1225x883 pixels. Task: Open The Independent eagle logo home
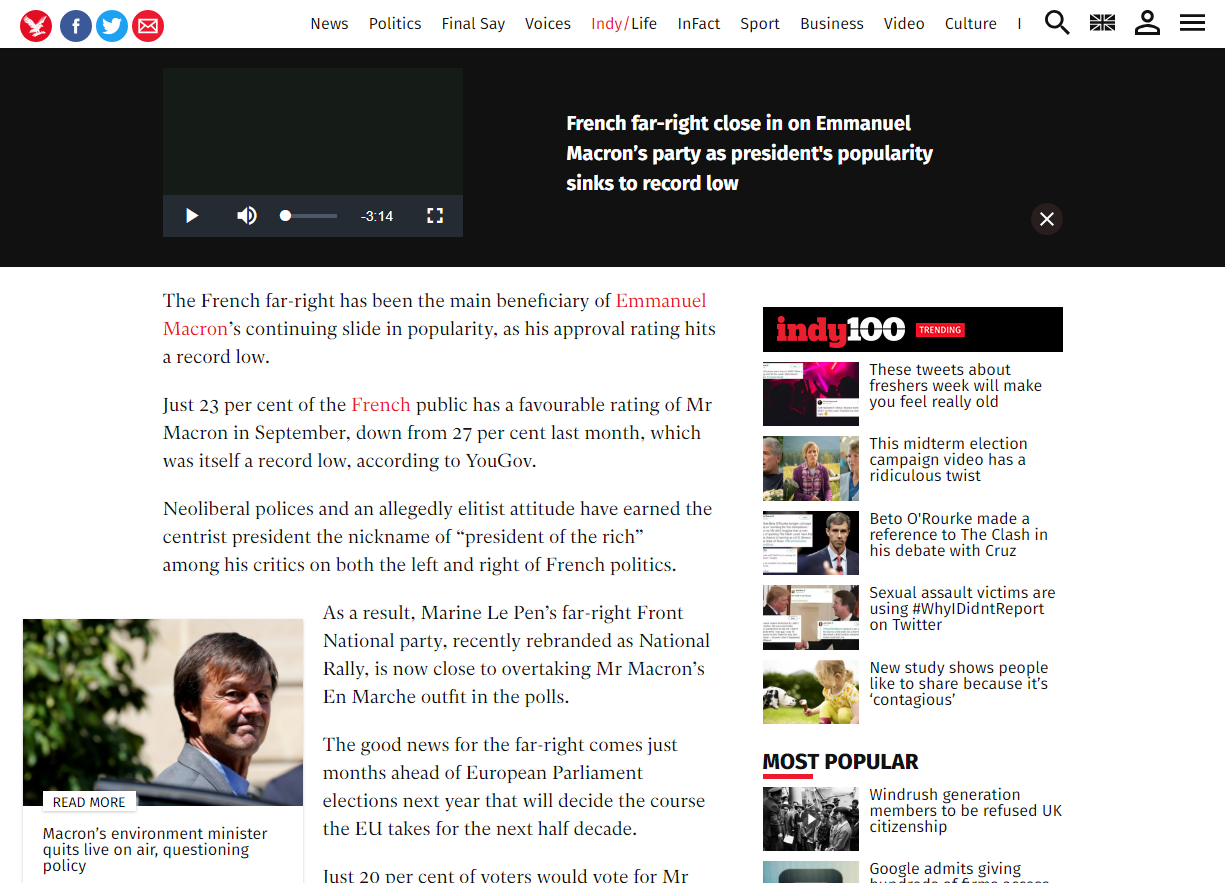coord(36,25)
